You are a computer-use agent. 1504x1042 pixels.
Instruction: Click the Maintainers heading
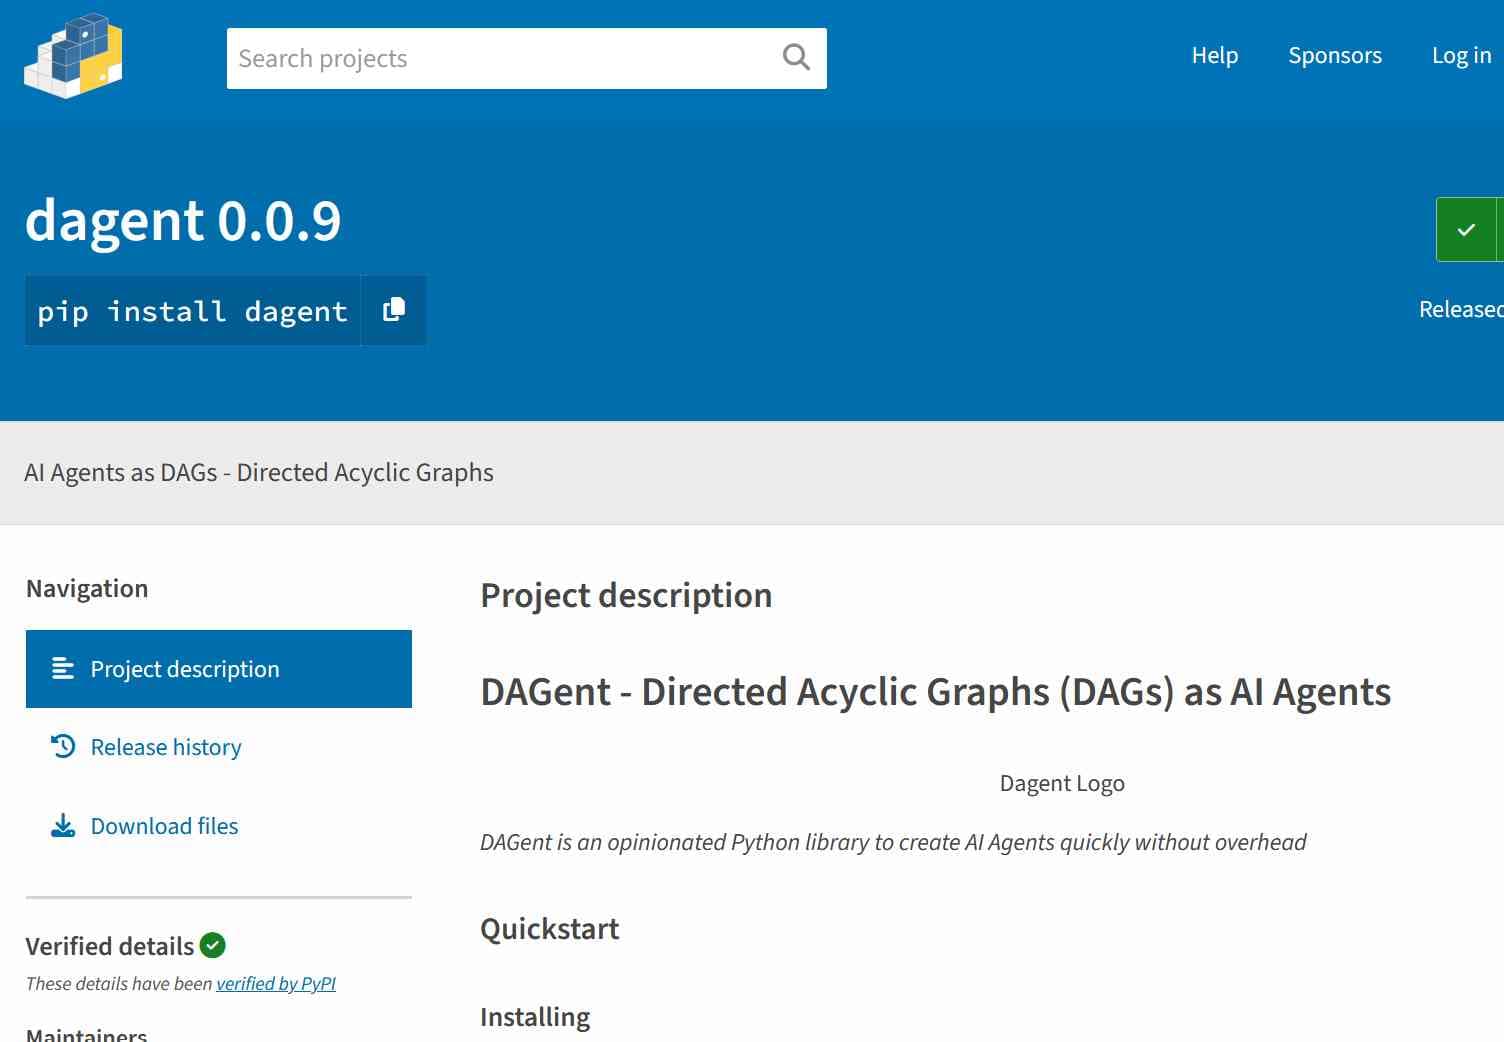point(86,1033)
